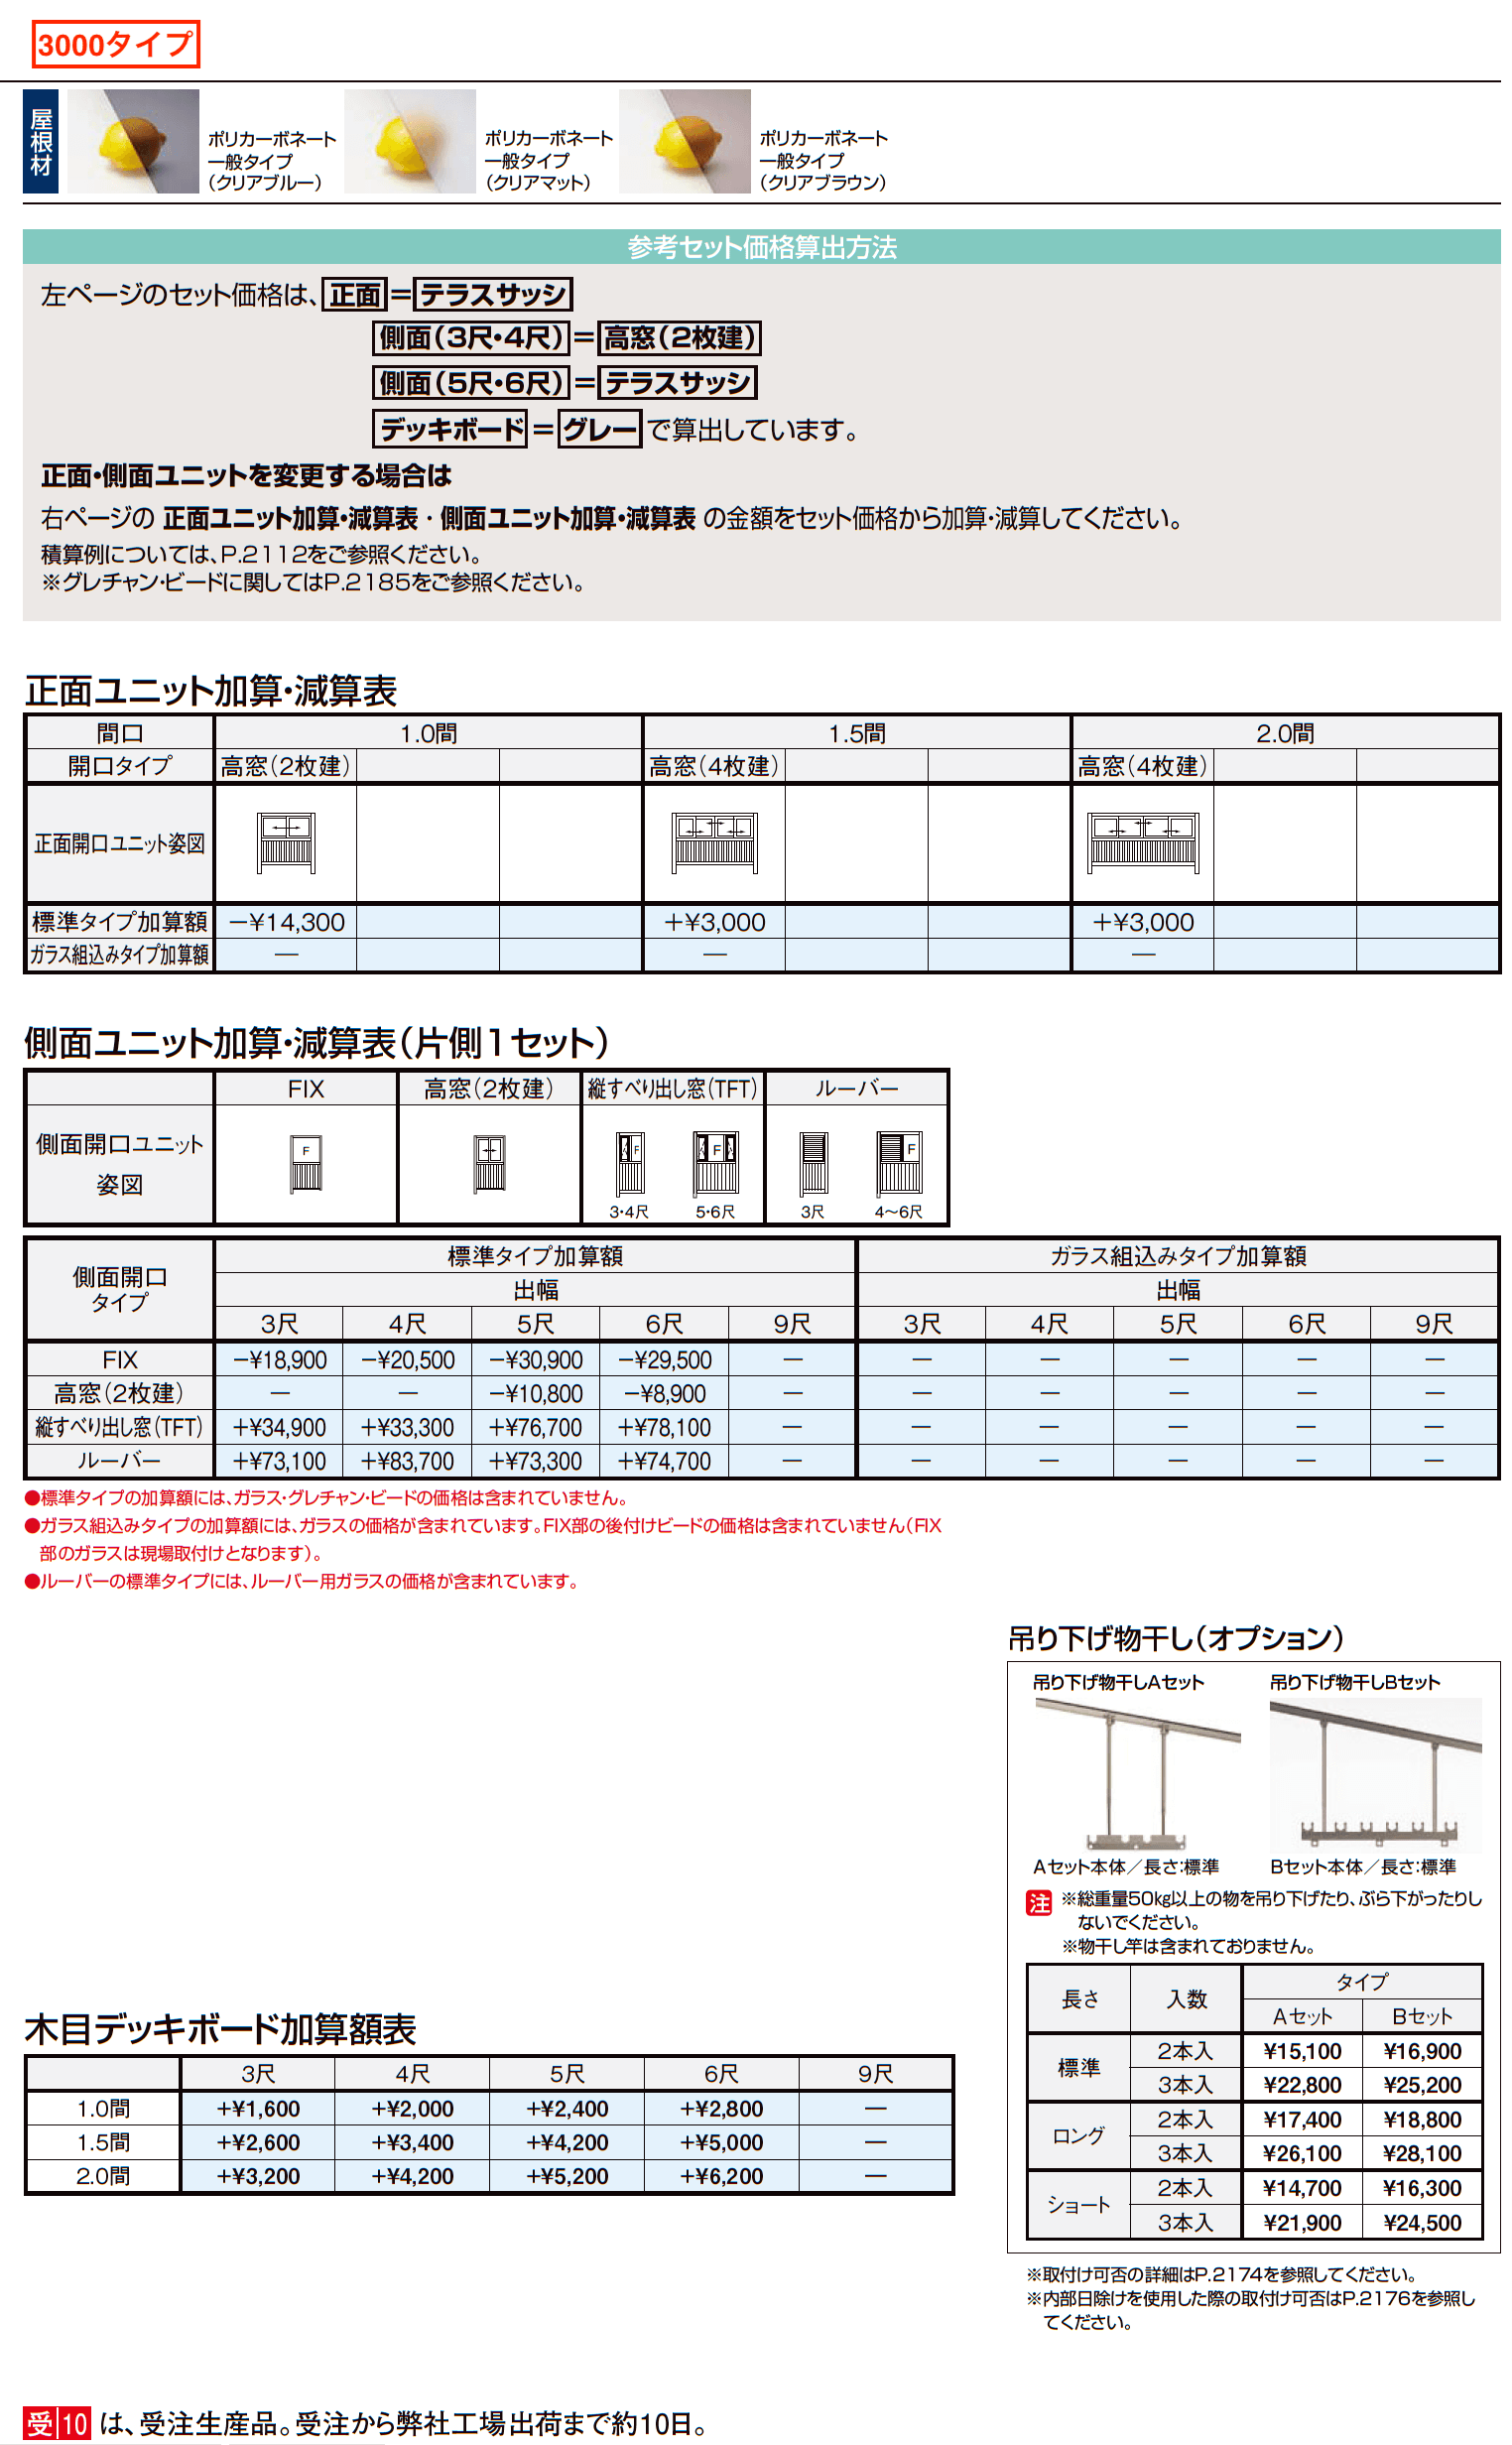Click the TFT 3尺 value +¥34,900
Viewport: 1512px width, 2445px height.
pos(279,1427)
